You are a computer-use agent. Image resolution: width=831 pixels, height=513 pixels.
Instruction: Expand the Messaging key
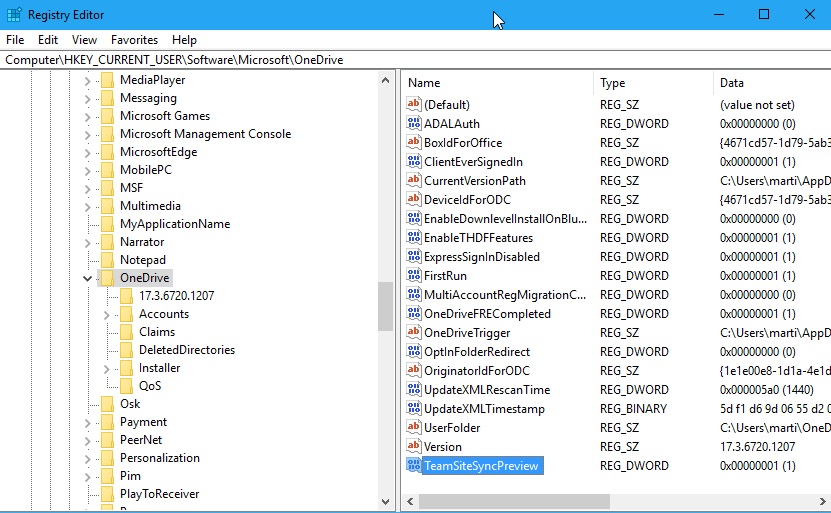(87, 99)
